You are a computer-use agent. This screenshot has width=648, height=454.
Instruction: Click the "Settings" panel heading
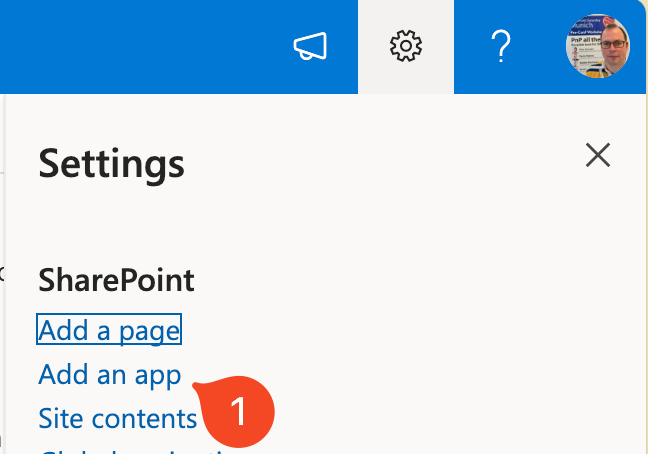click(111, 161)
